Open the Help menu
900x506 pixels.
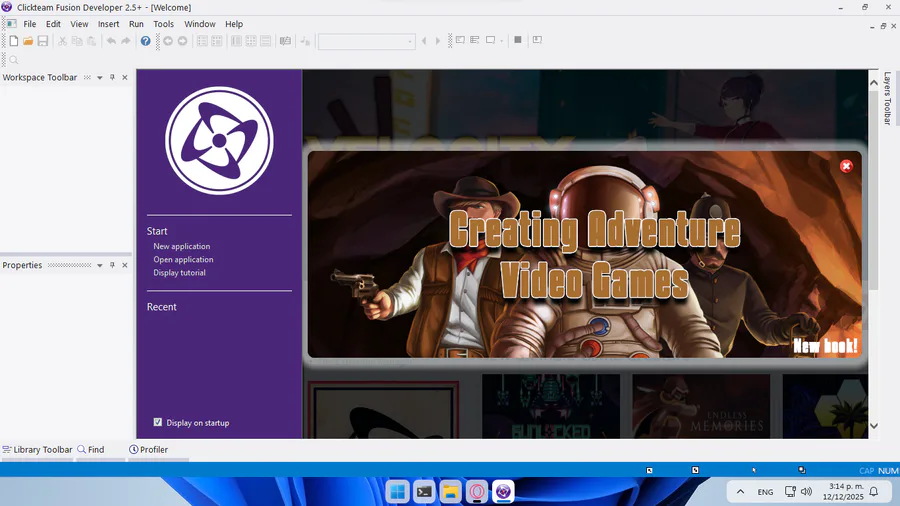click(234, 24)
